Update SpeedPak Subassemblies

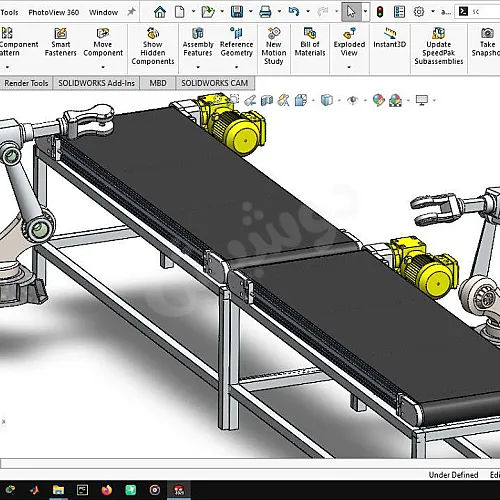click(439, 46)
